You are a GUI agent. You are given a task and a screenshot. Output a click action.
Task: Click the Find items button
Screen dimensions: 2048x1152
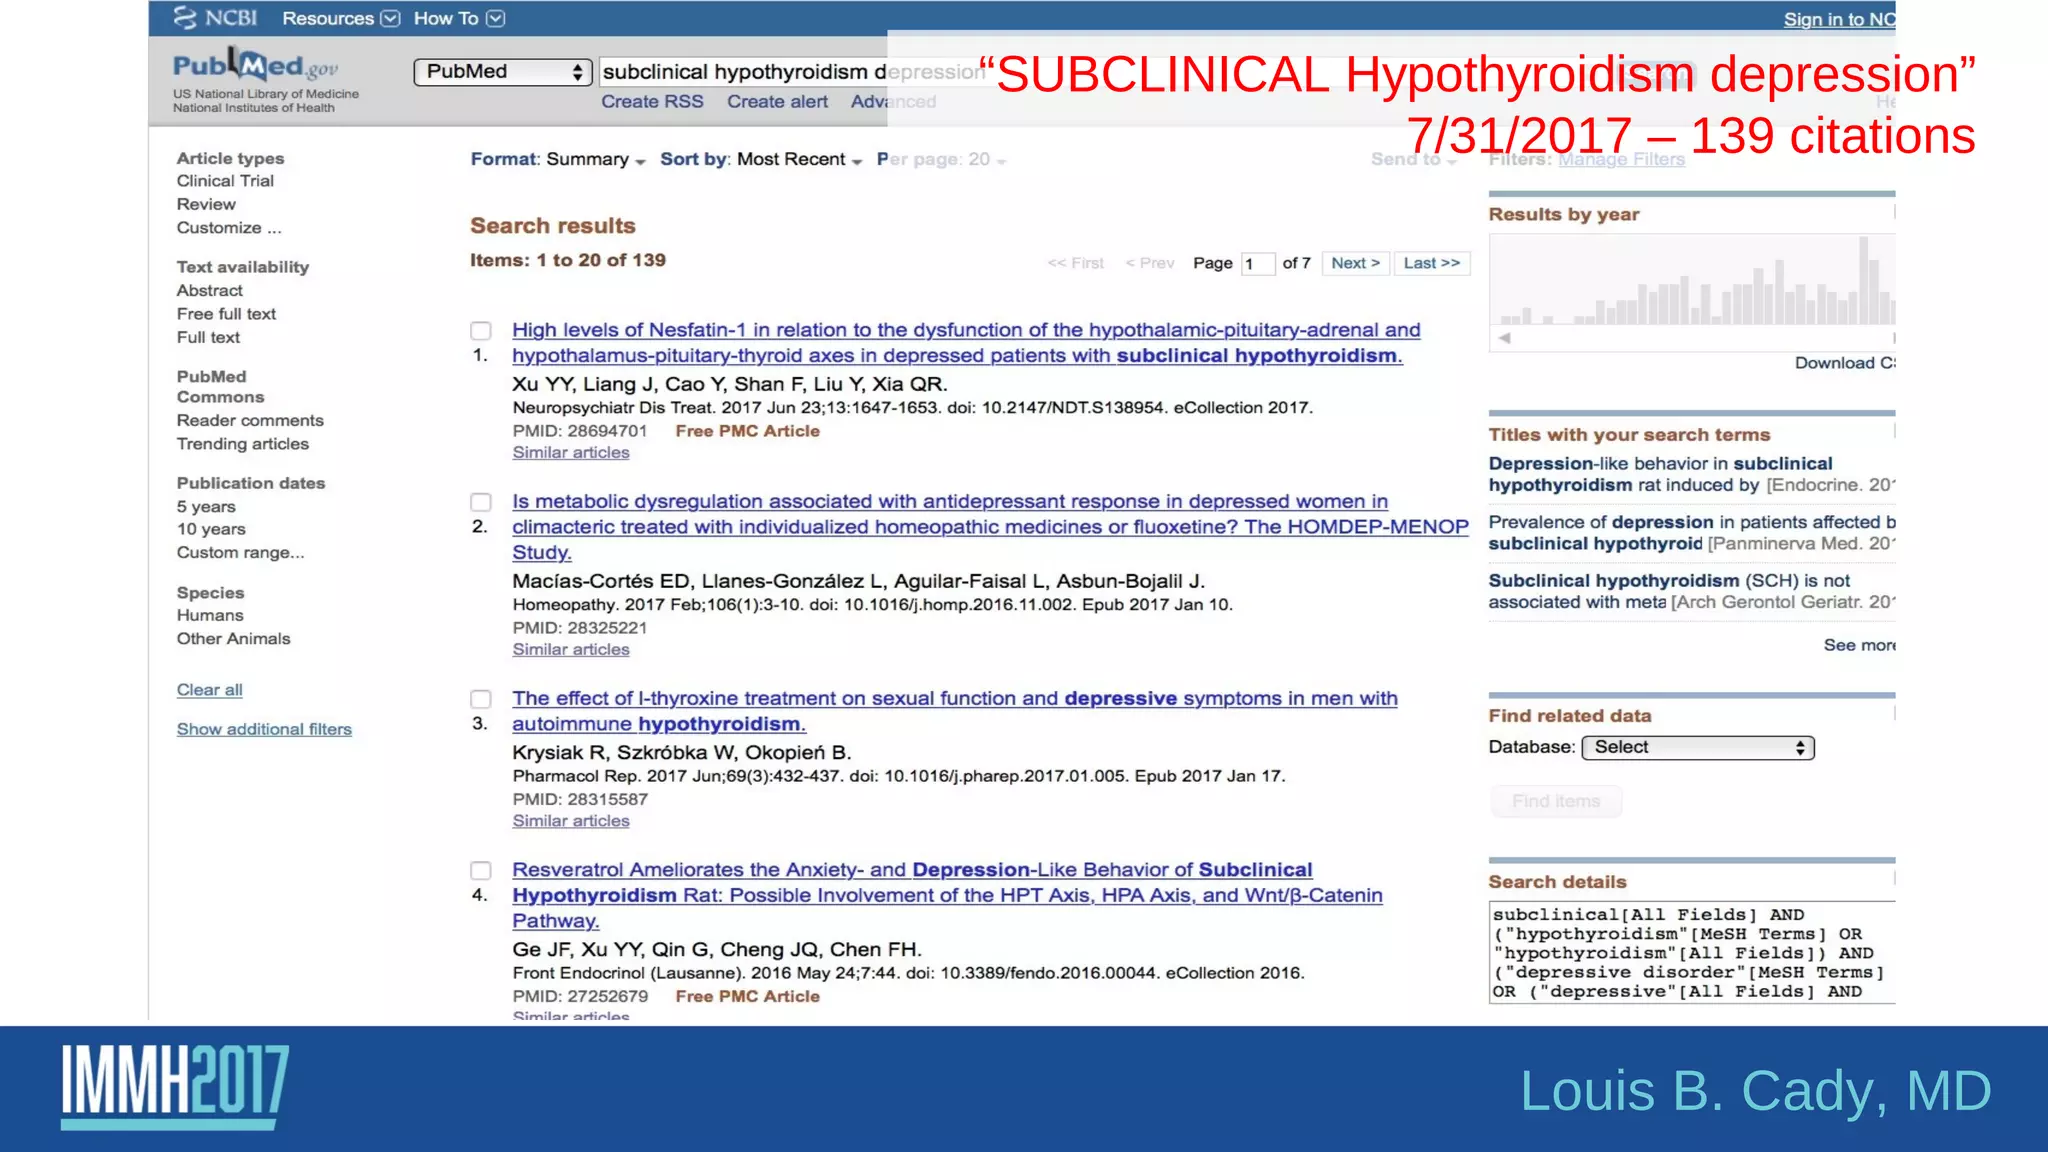(1556, 801)
